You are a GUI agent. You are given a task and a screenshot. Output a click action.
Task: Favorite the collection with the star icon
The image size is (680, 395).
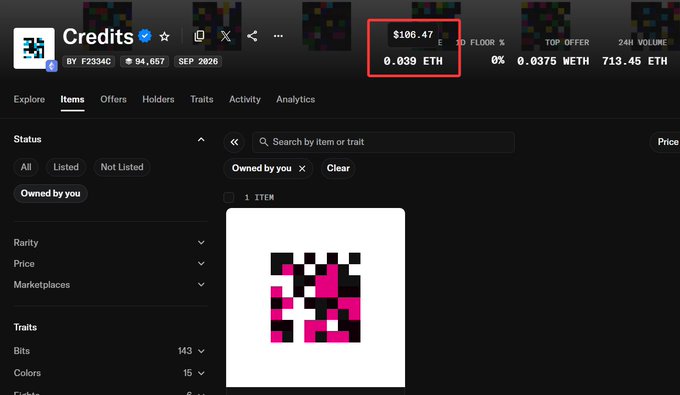click(x=164, y=36)
